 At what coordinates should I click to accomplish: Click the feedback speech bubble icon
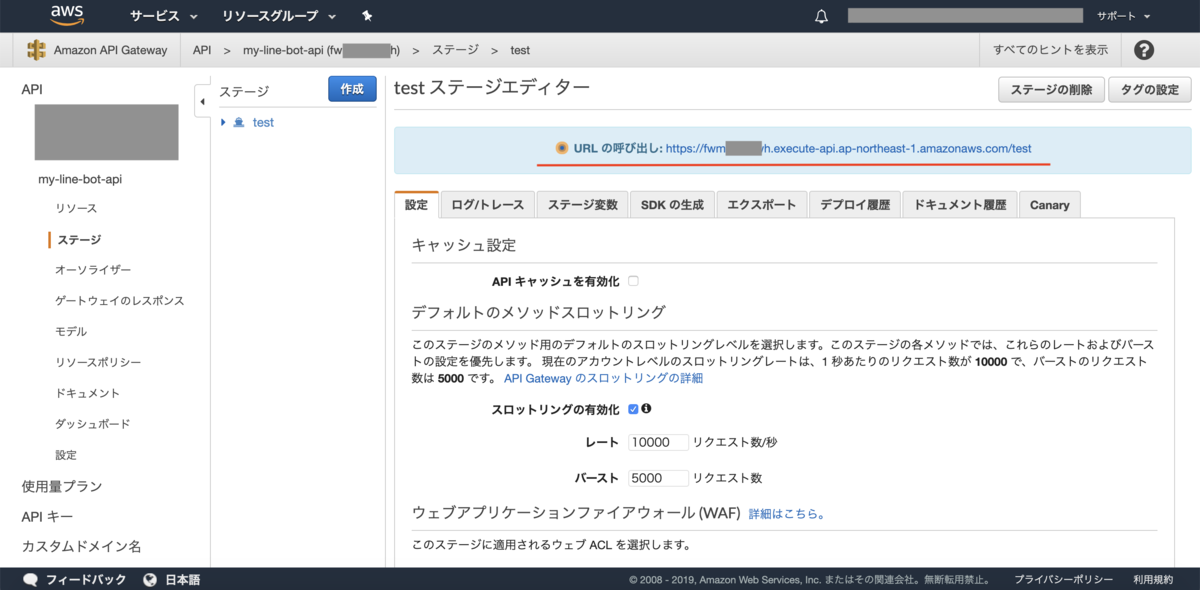tap(30, 579)
